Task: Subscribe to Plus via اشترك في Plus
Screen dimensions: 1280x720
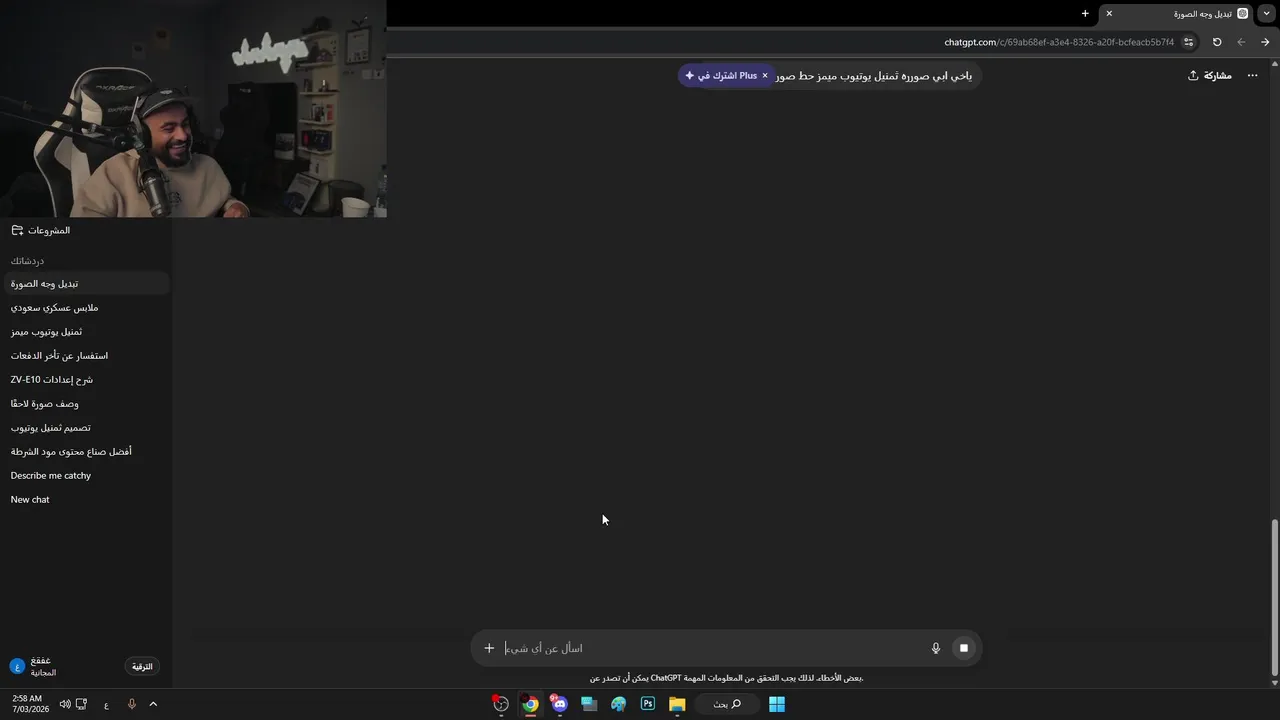Action: click(x=721, y=76)
